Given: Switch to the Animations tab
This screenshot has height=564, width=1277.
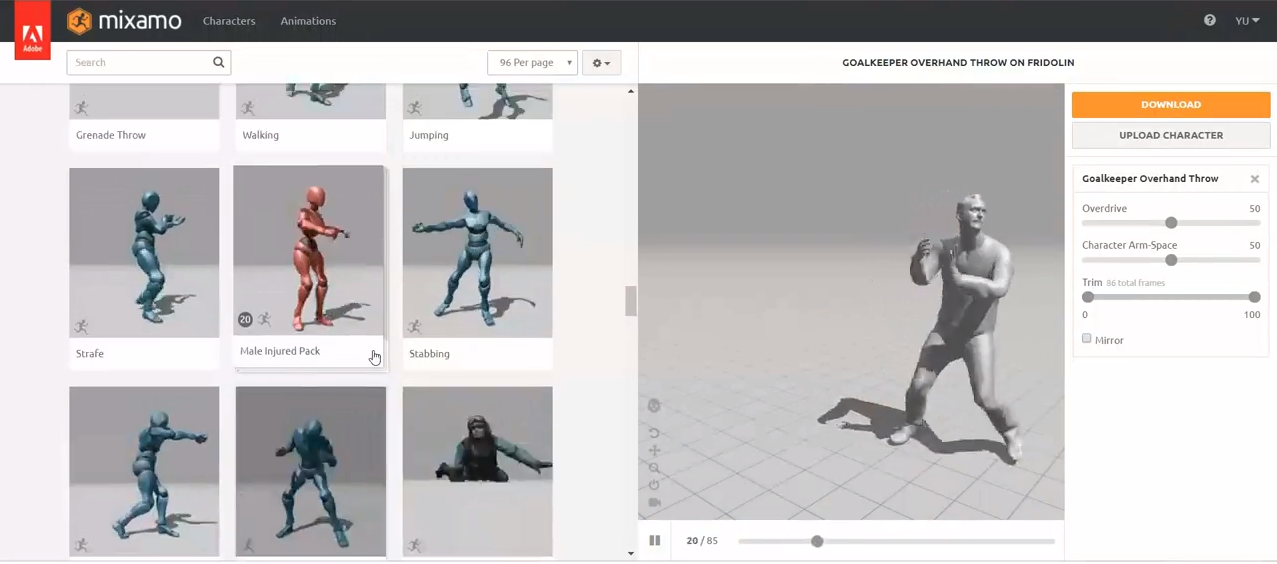Looking at the screenshot, I should point(308,21).
